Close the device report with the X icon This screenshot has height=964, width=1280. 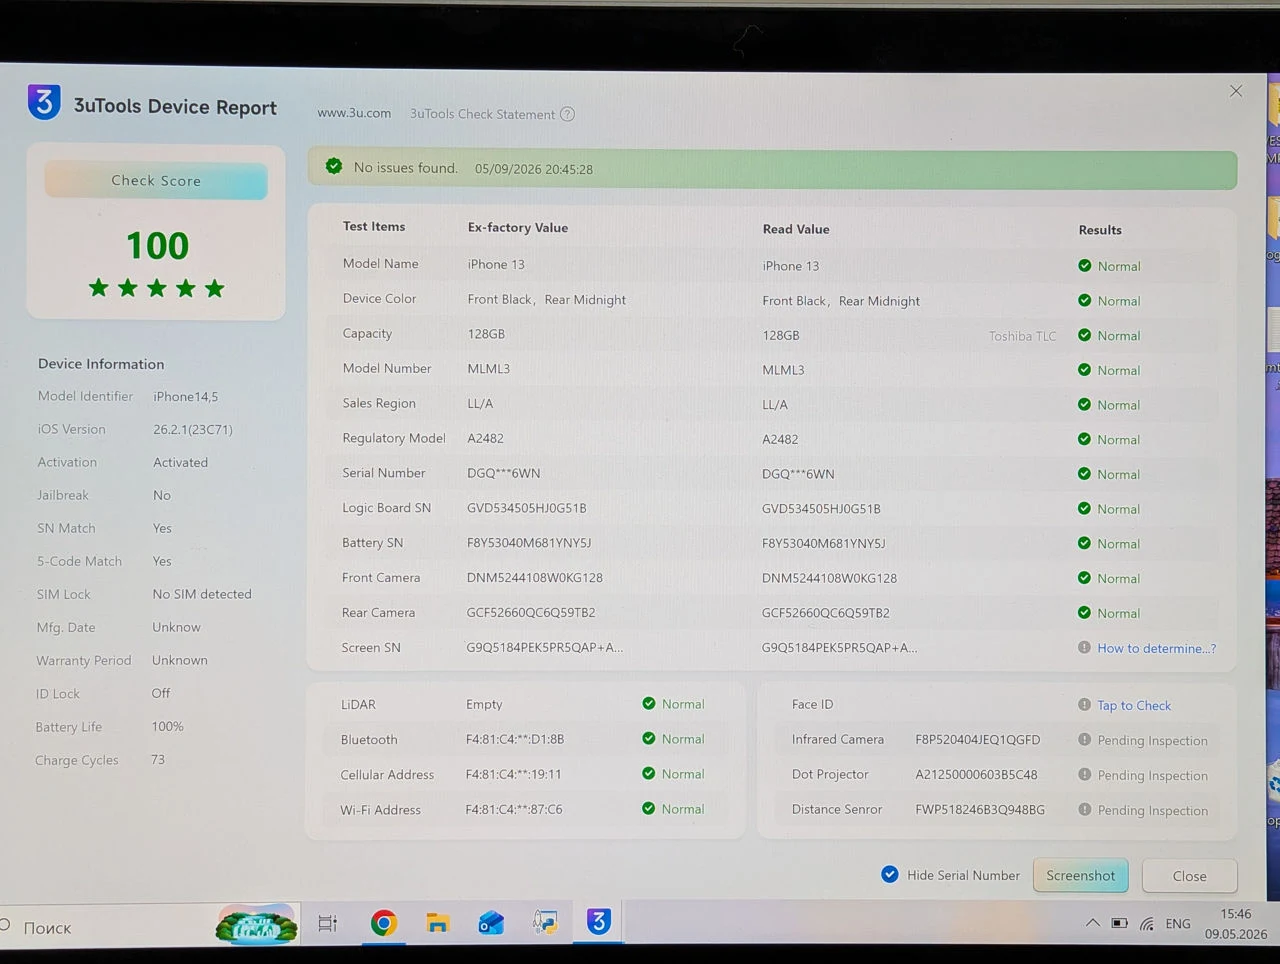[1236, 91]
